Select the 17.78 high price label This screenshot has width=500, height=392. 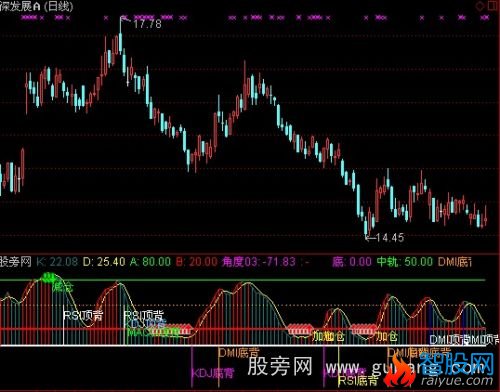[x=147, y=24]
